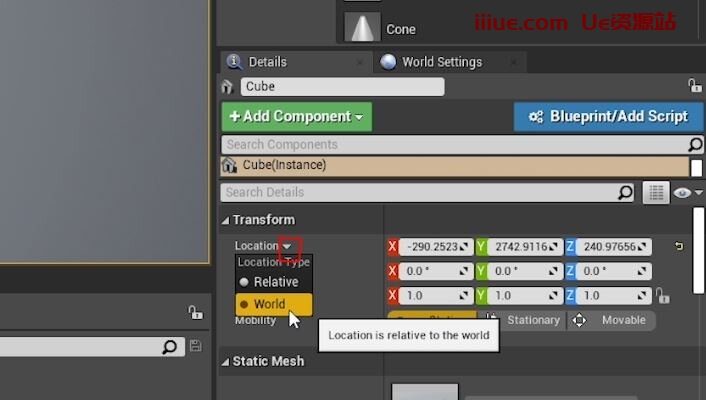Collapse the Static Mesh section
706x400 pixels.
pos(226,361)
